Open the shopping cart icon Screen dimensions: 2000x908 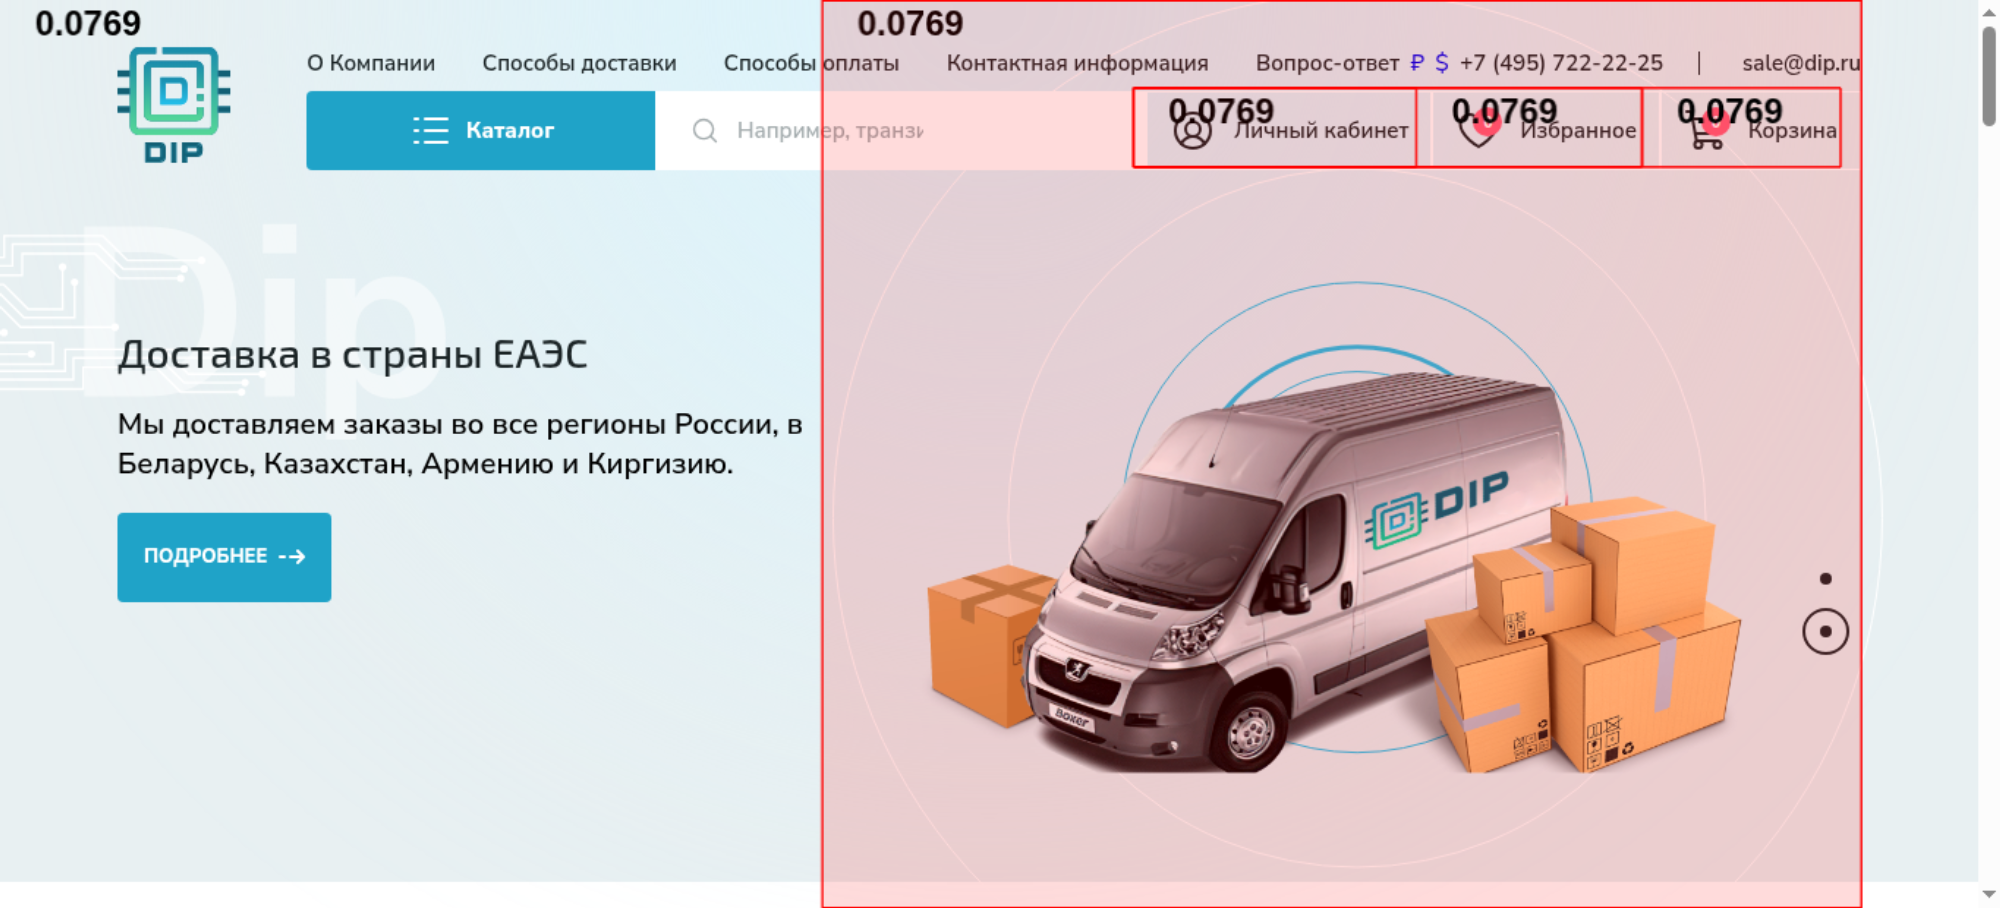pyautogui.click(x=1707, y=131)
